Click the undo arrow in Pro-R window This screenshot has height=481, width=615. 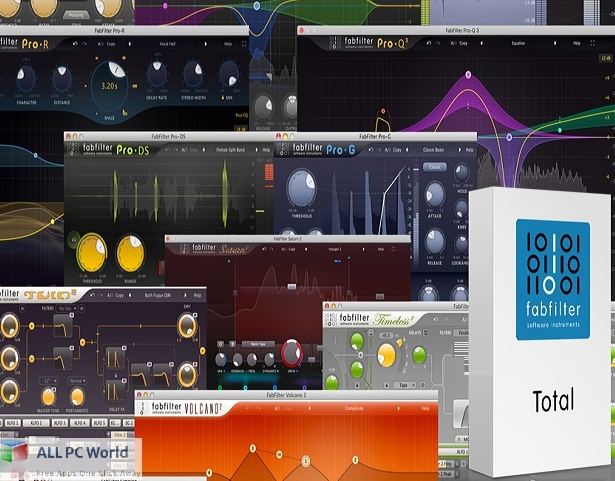(x=75, y=44)
